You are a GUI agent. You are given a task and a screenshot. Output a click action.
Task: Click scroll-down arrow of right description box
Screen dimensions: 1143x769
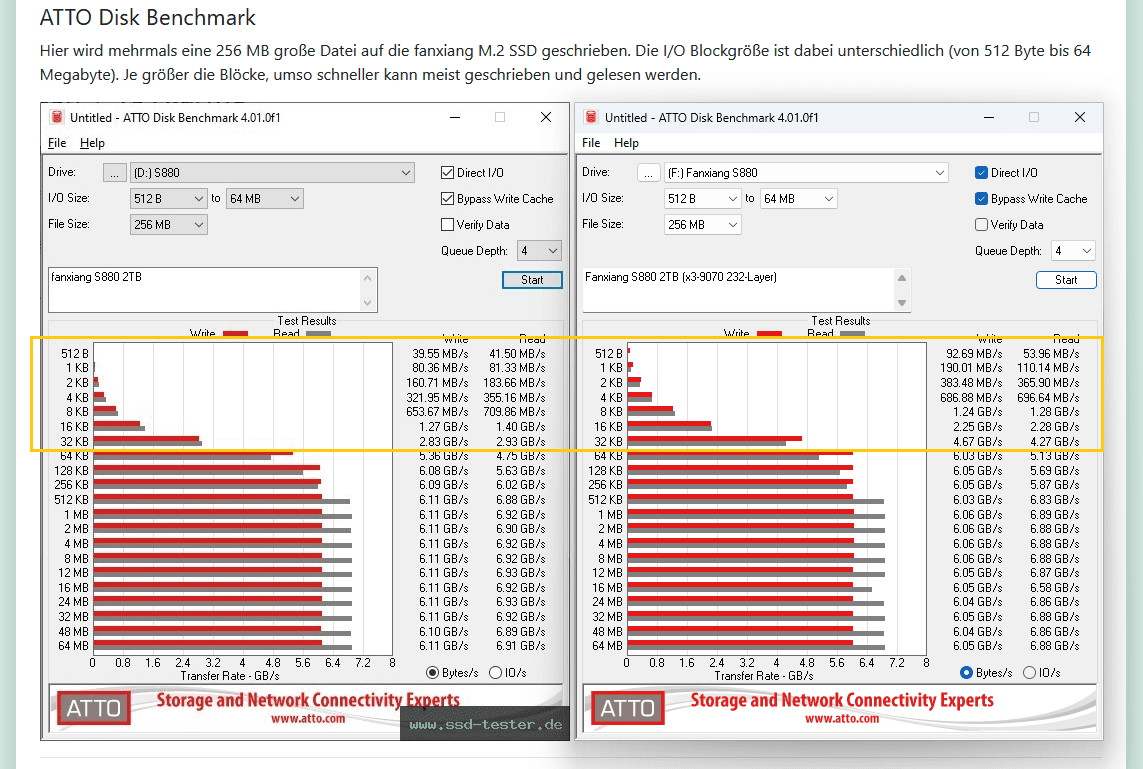902,302
